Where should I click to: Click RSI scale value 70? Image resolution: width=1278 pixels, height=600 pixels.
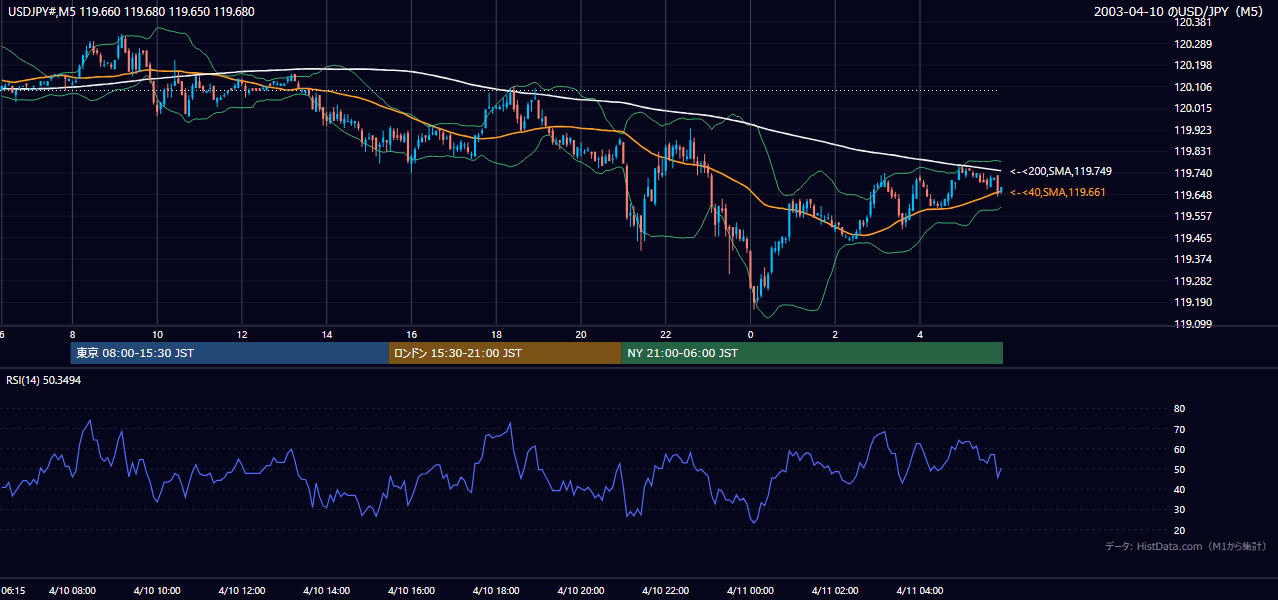coord(1179,429)
